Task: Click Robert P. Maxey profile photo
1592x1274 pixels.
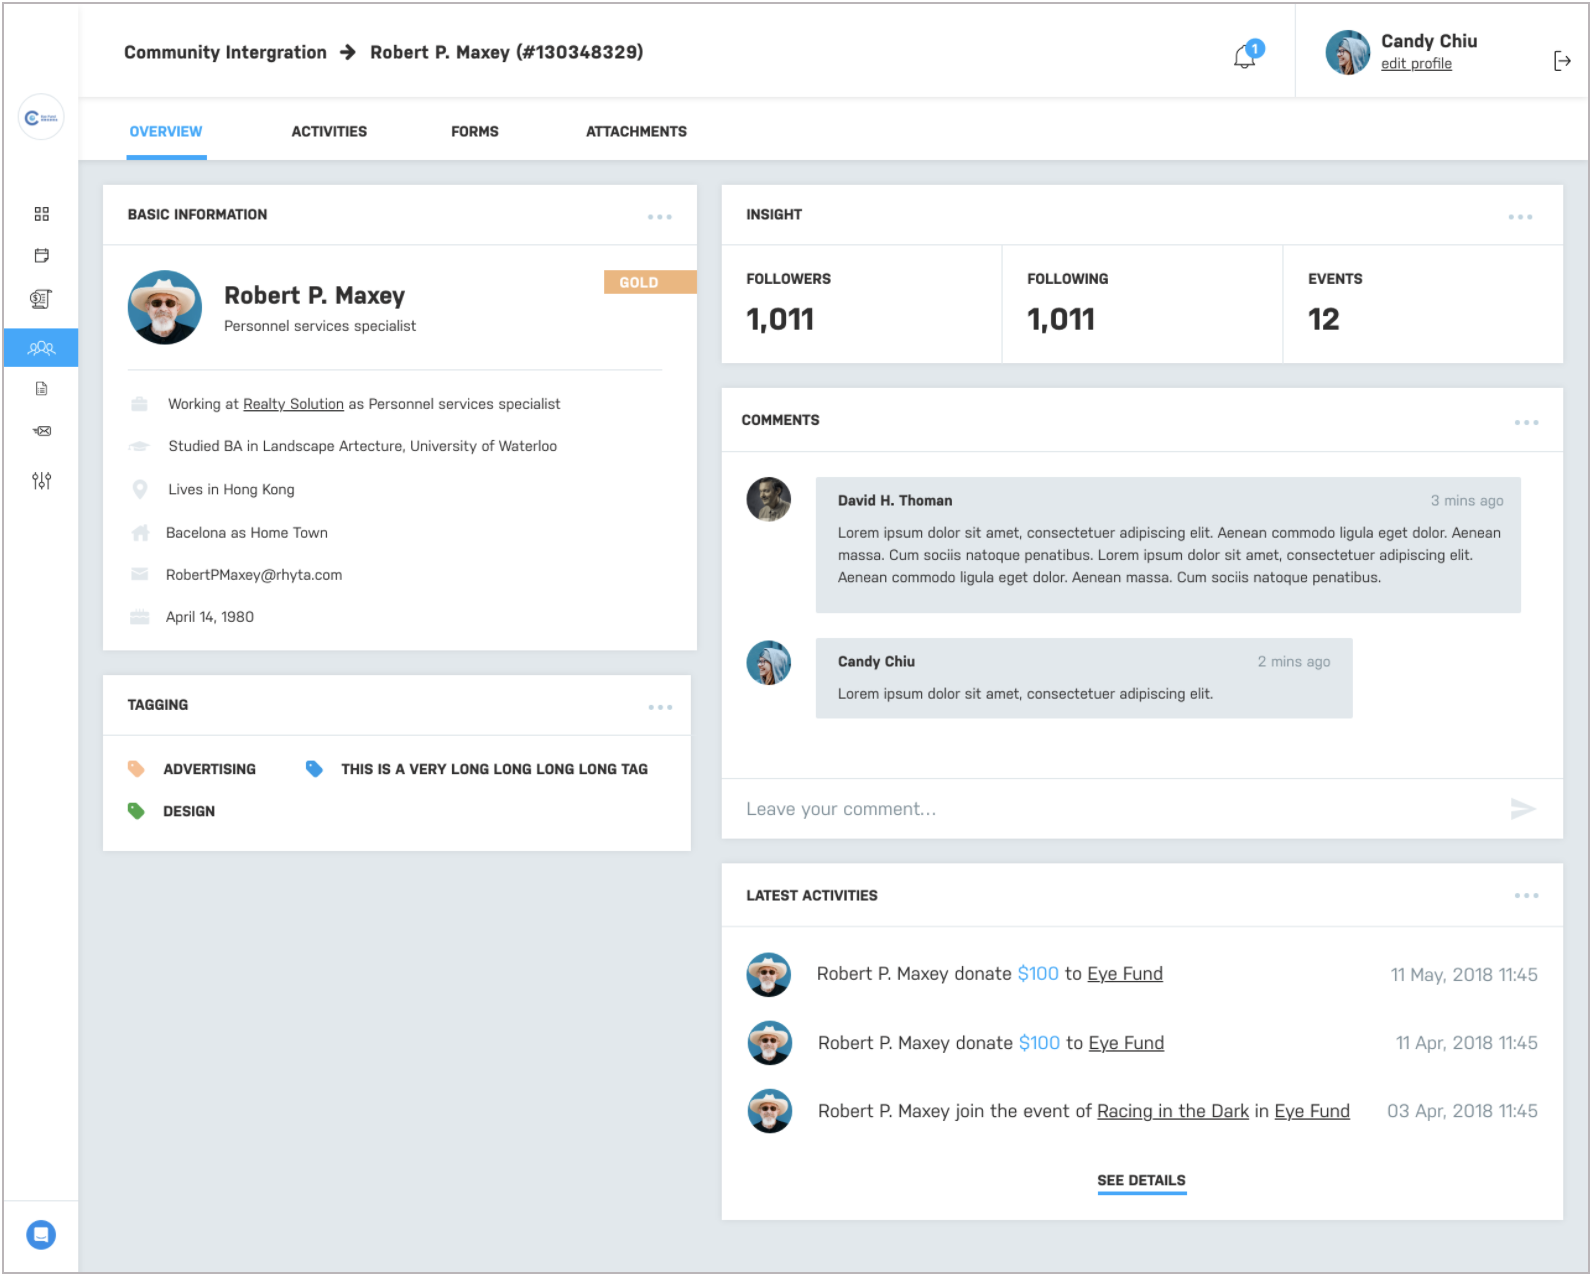Action: (165, 307)
